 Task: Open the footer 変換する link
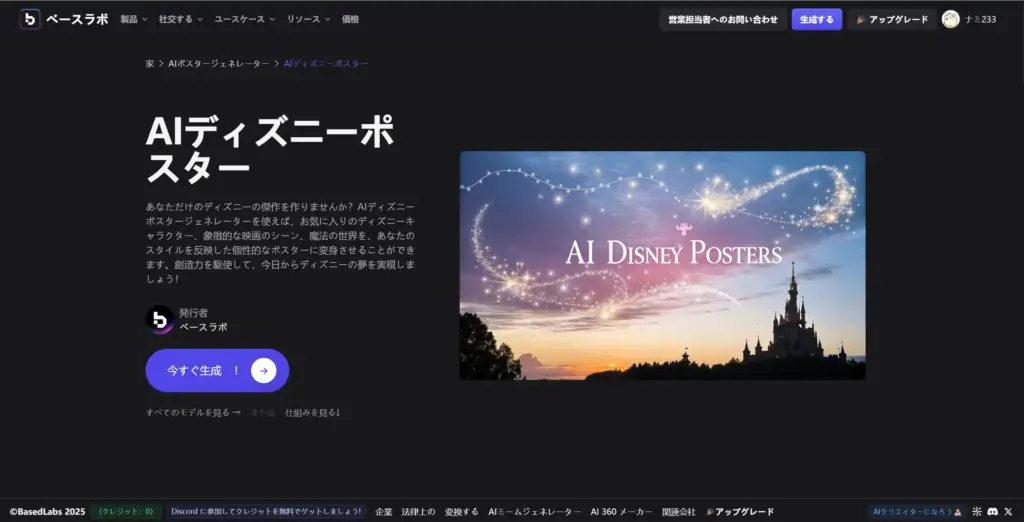click(462, 512)
